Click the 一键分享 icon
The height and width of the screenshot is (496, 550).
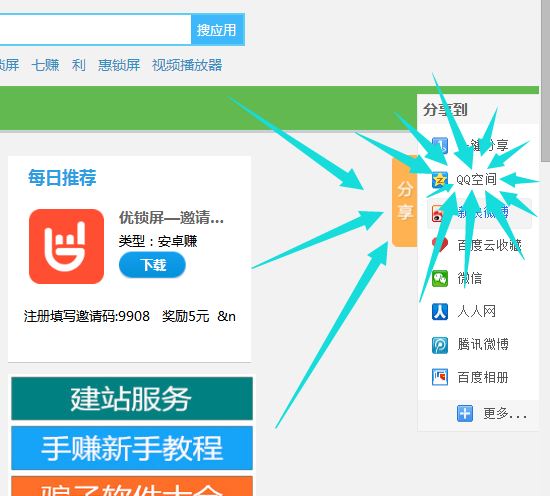[x=440, y=146]
